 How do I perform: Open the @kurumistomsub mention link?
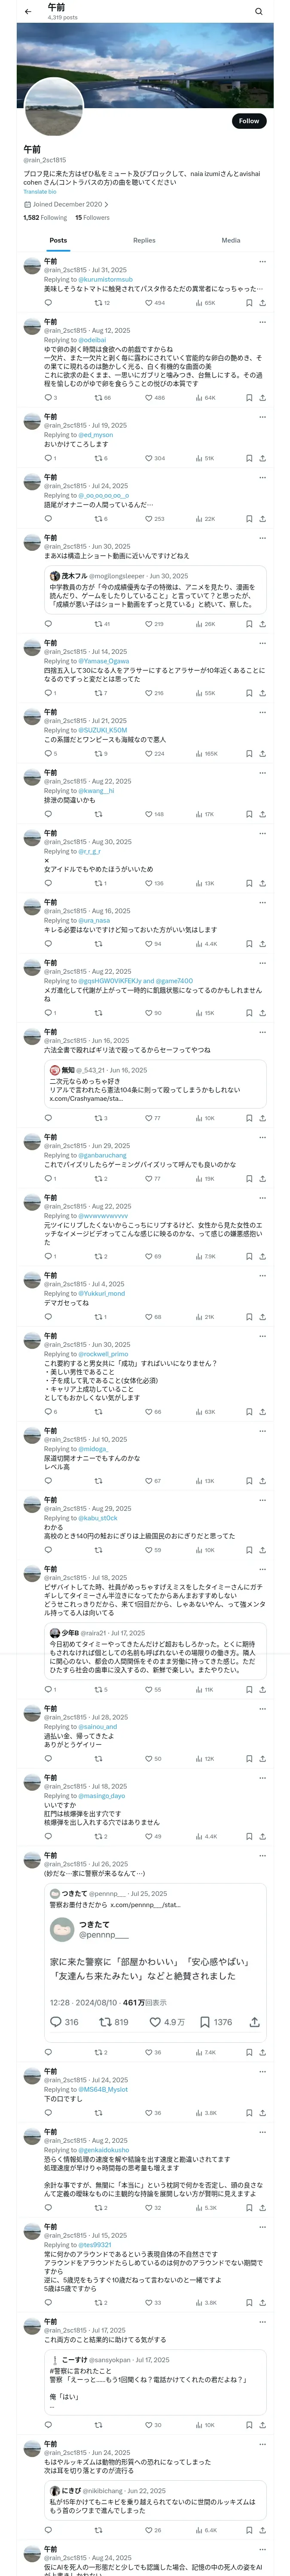pos(105,279)
